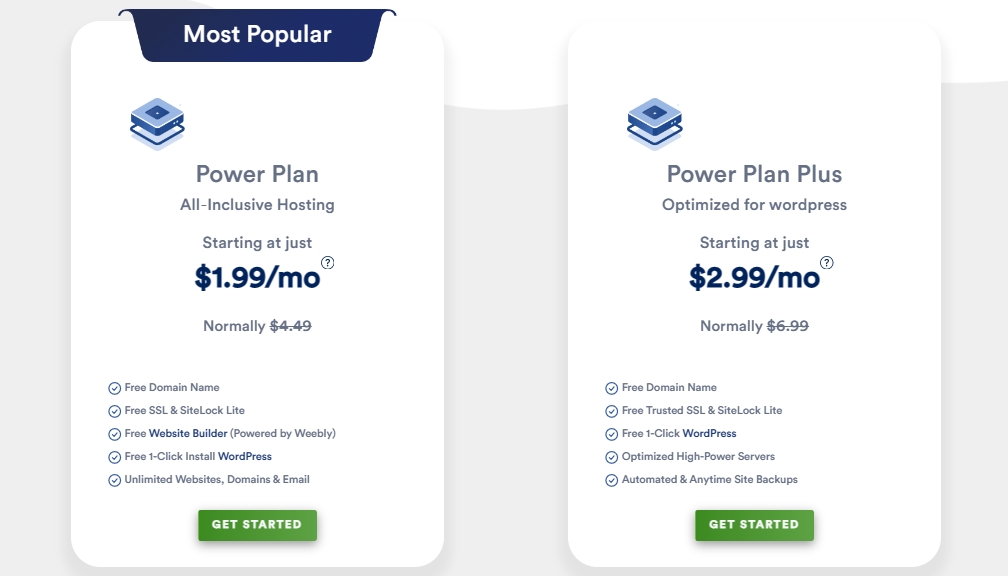1008x576 pixels.
Task: Click checkmark next to Free Trusted SSL
Action: click(x=612, y=411)
